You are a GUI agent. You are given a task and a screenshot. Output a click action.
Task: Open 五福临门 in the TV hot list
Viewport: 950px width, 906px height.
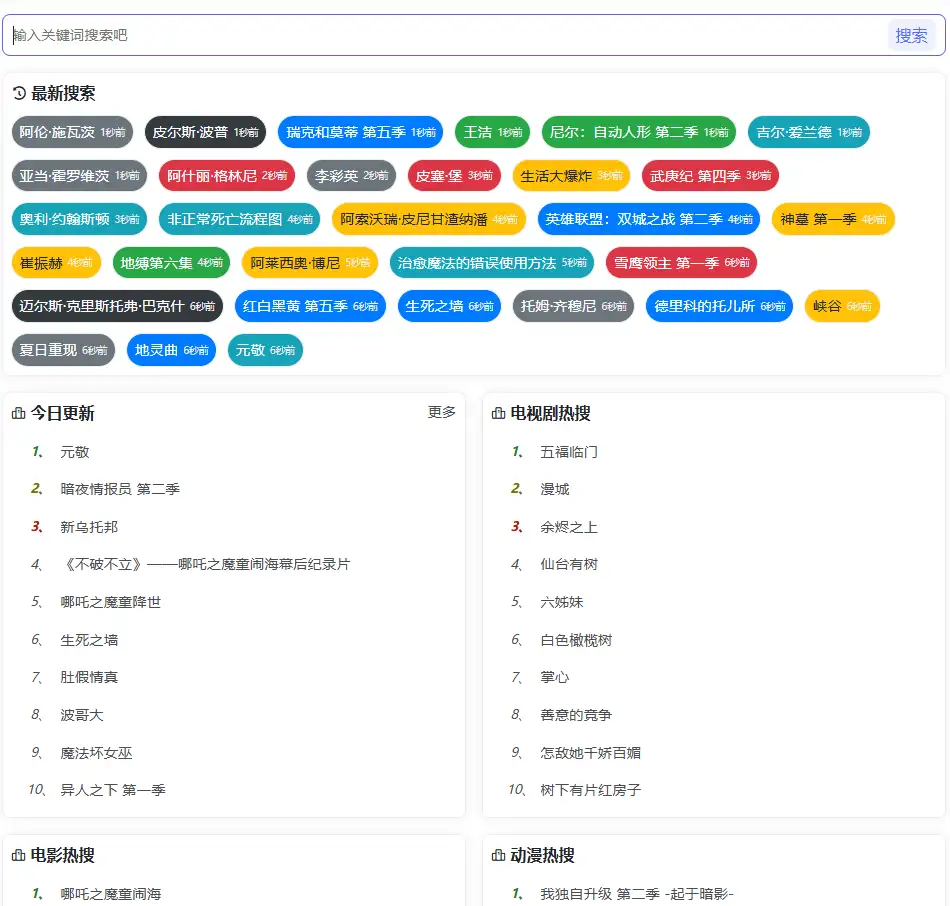[x=569, y=452]
